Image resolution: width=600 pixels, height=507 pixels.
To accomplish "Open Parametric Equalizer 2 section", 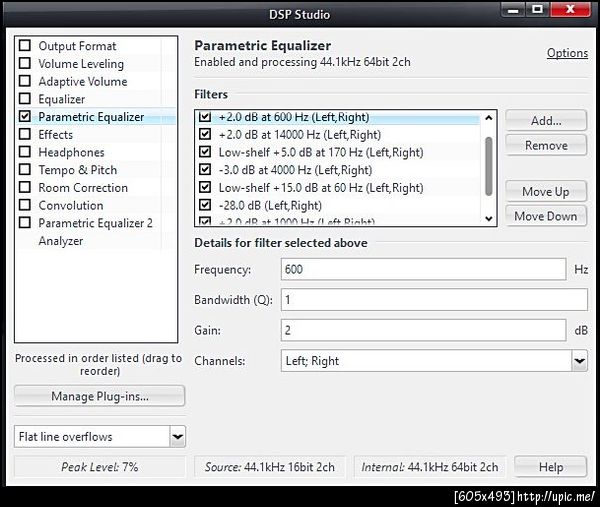I will [95, 223].
